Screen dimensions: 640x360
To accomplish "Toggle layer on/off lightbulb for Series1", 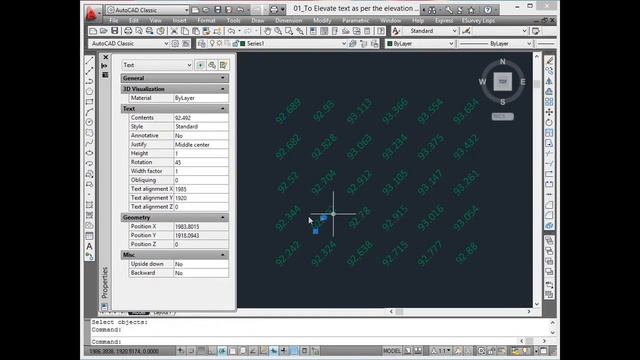I will (x=212, y=43).
